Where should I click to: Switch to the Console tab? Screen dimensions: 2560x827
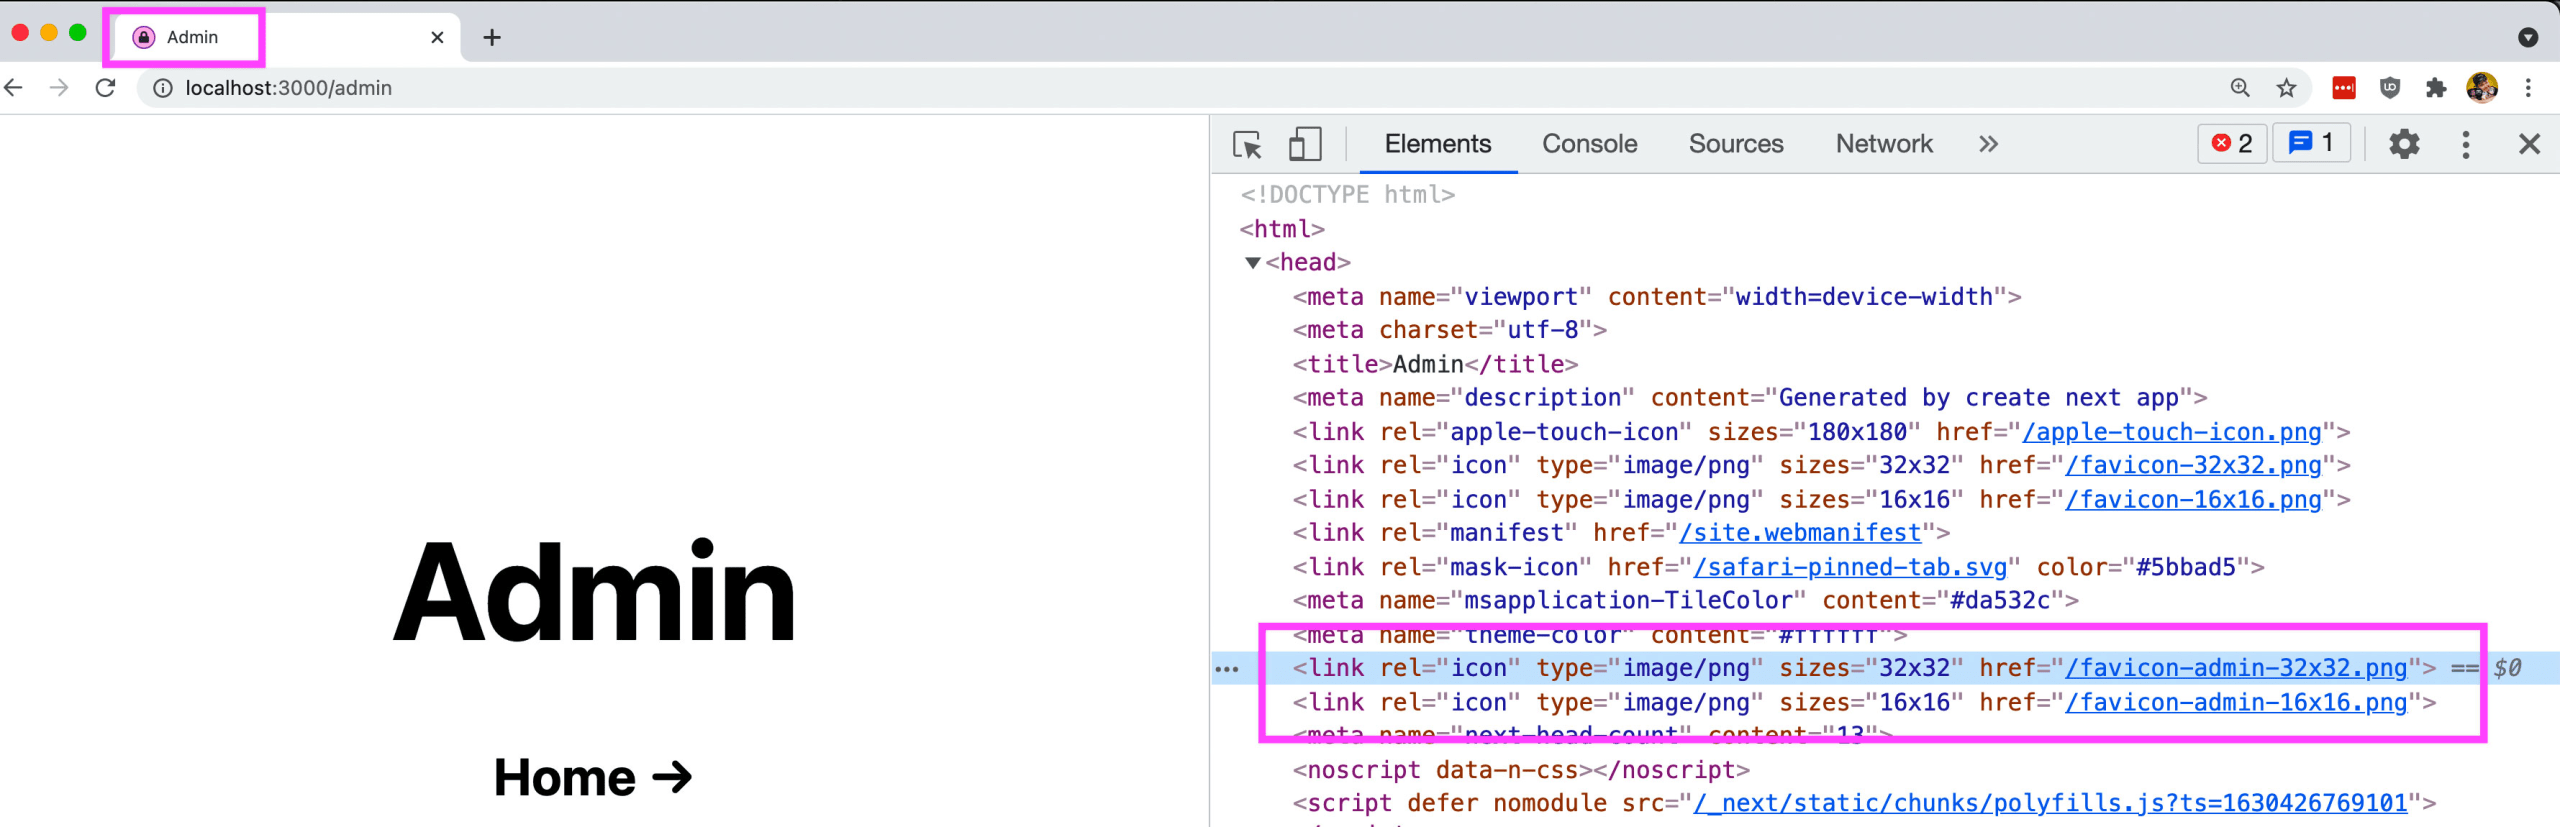tap(1589, 144)
